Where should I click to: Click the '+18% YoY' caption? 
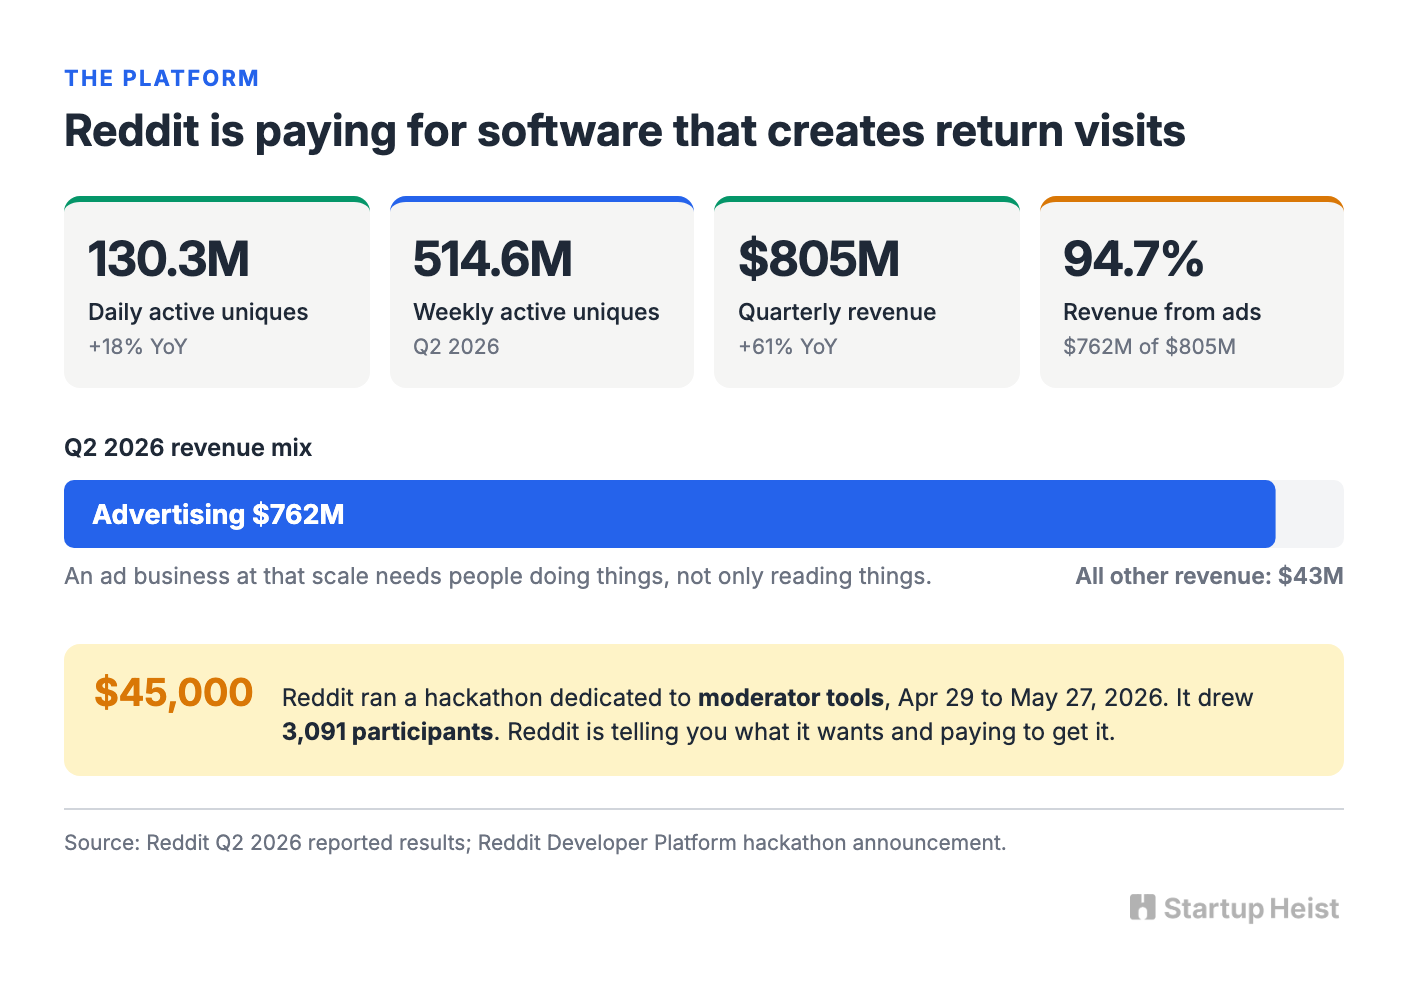138,346
